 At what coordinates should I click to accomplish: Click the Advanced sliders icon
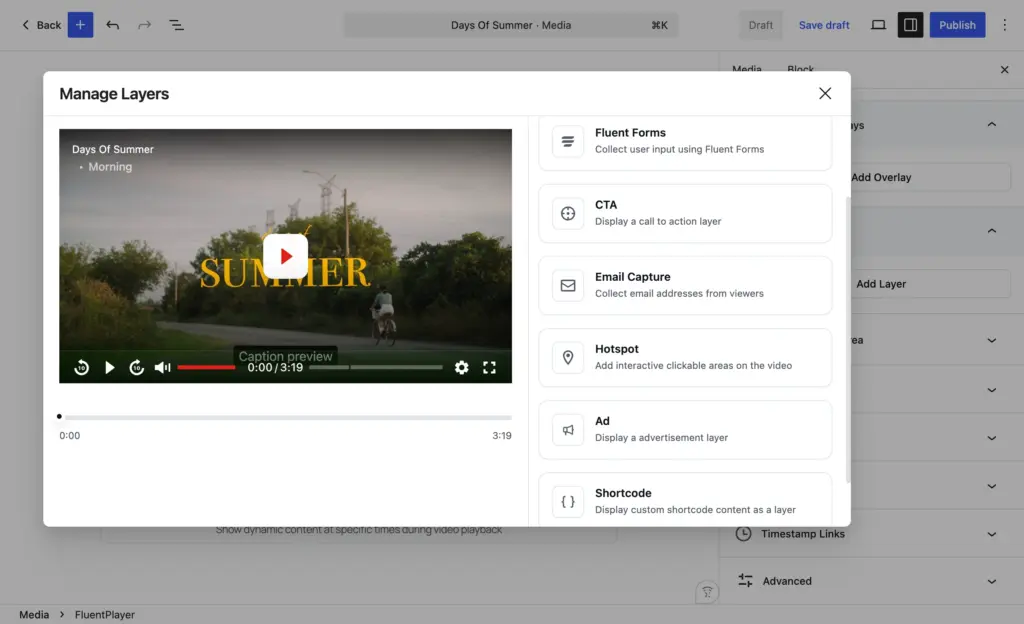pyautogui.click(x=745, y=580)
